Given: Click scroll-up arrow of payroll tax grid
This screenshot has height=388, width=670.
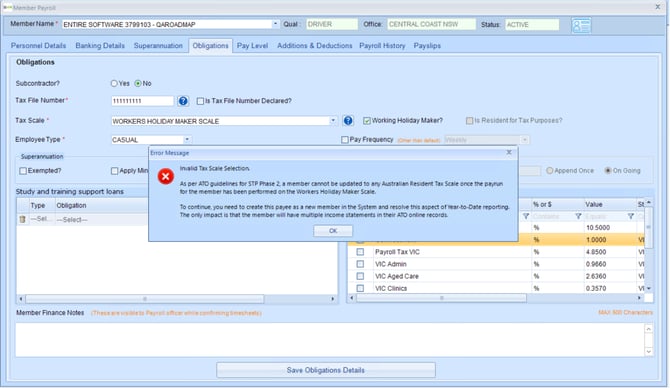Looking at the screenshot, I should tap(649, 203).
